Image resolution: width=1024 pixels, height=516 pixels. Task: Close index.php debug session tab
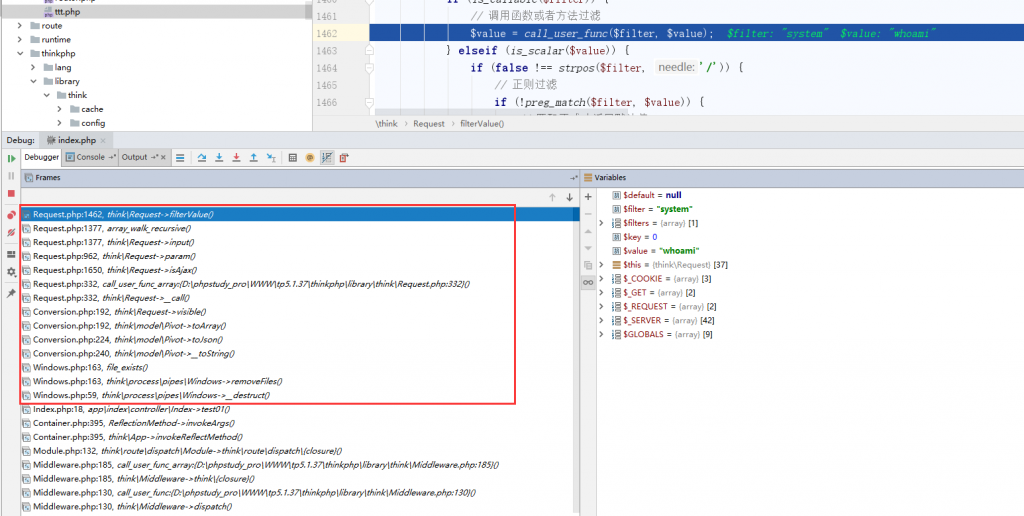pos(103,140)
